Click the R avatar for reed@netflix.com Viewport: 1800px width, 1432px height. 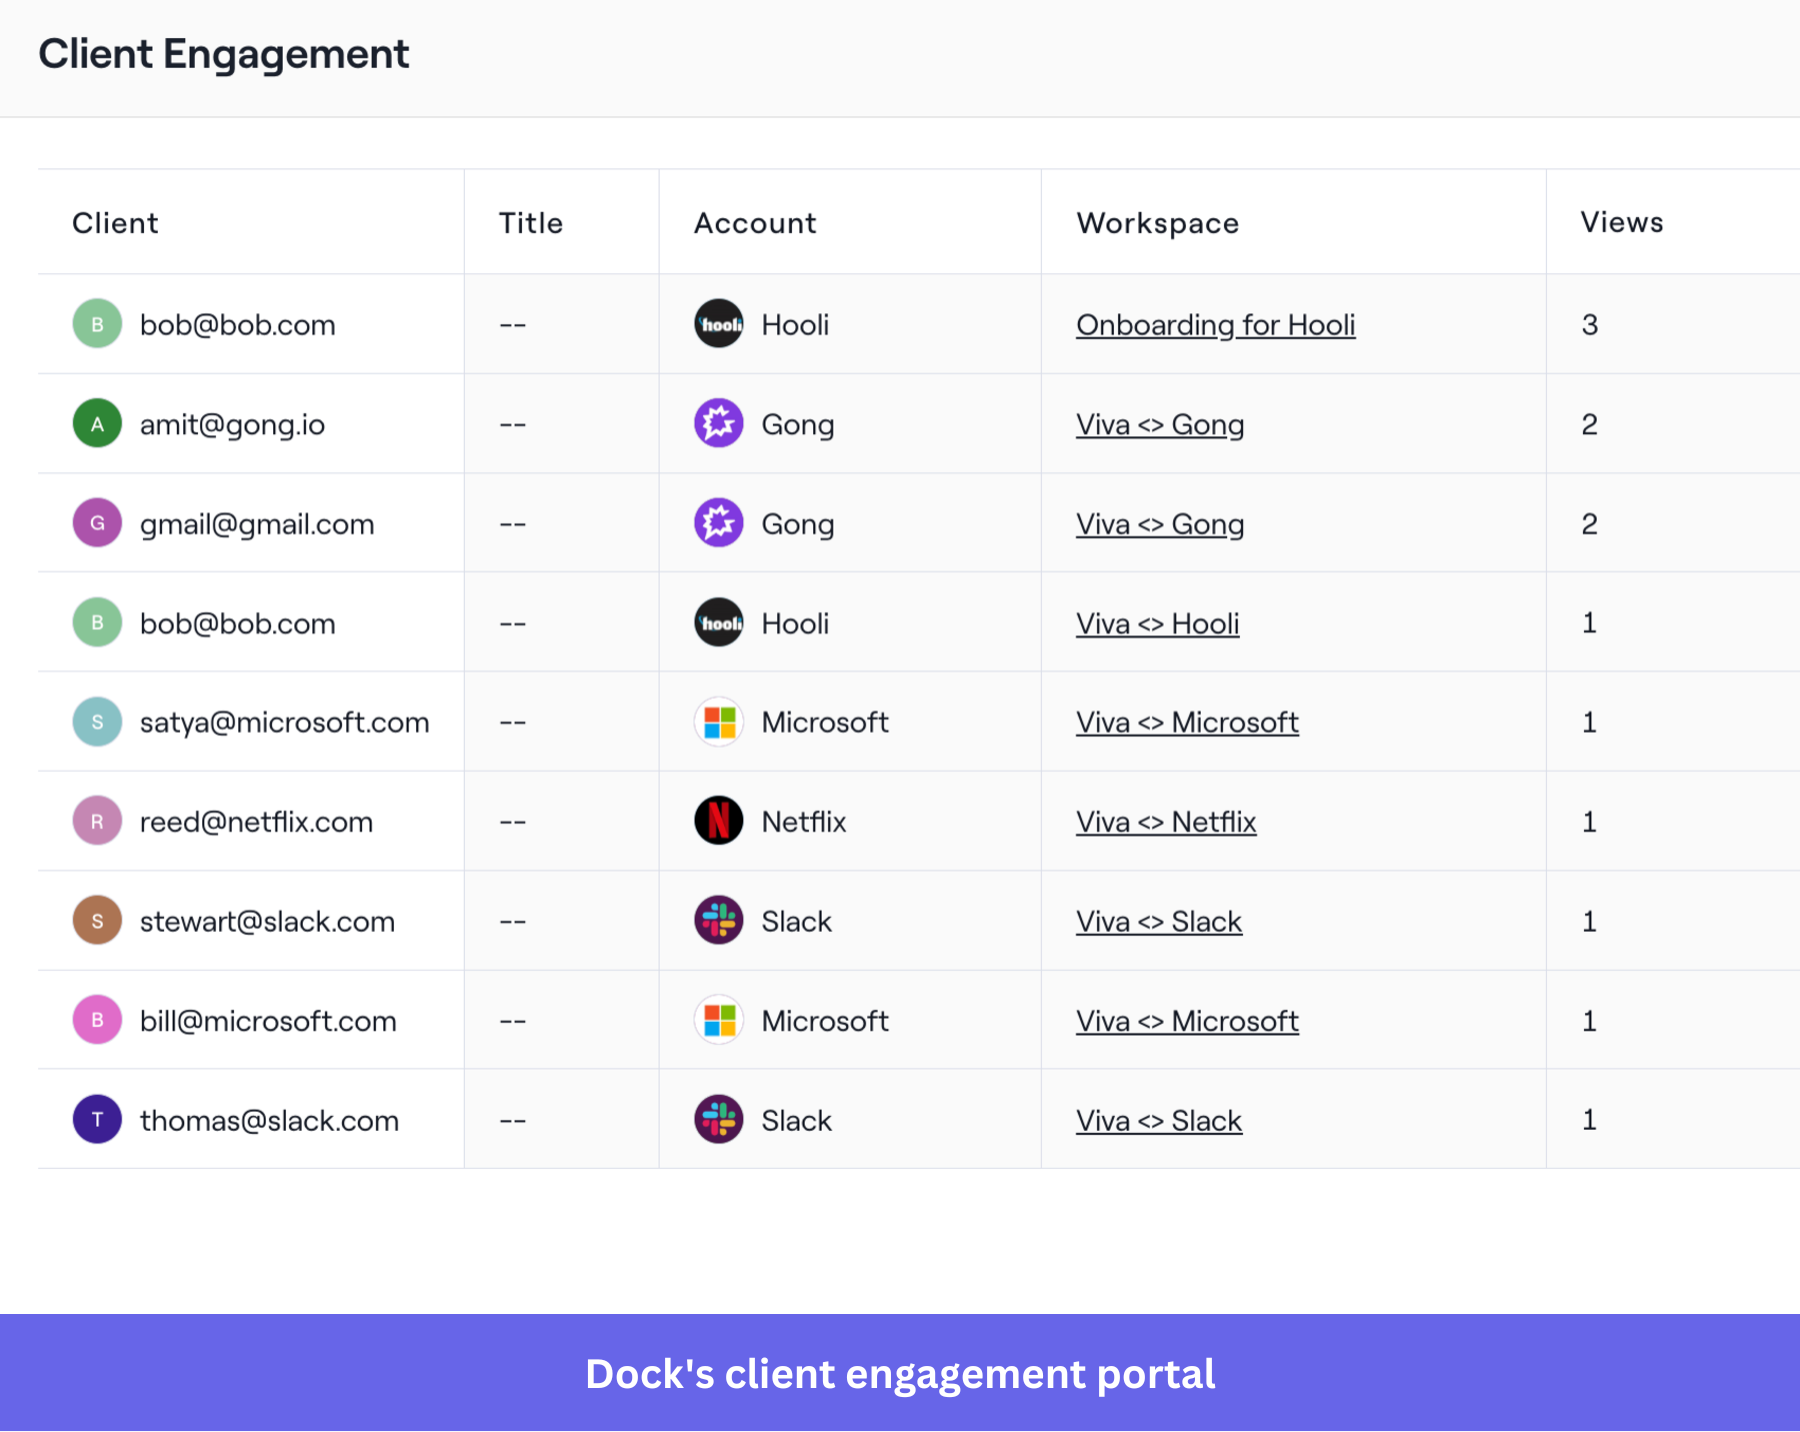point(97,821)
